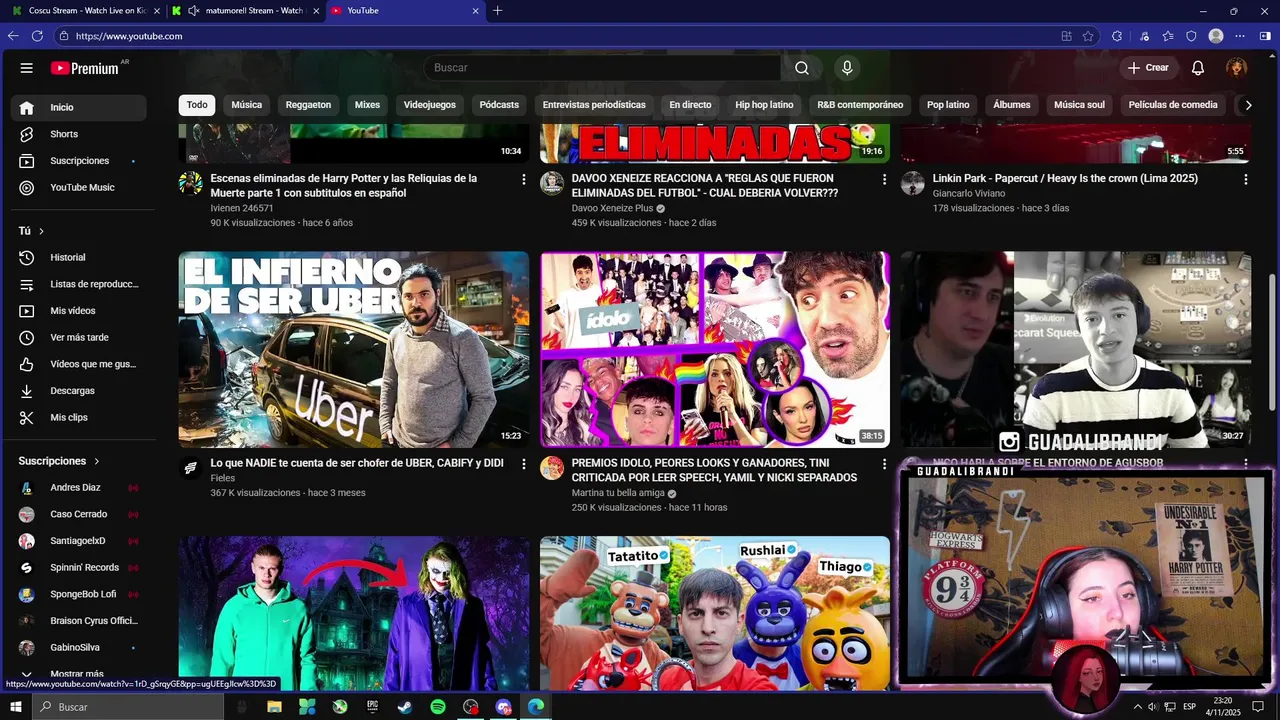
Task: Switch to the matumorell Stream tab
Action: pyautogui.click(x=244, y=11)
